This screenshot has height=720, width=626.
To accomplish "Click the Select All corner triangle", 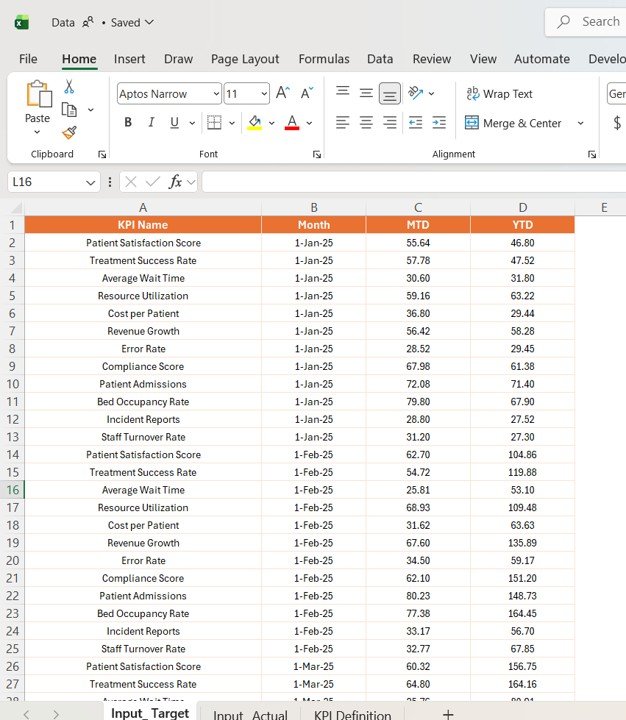I will pyautogui.click(x=17, y=208).
